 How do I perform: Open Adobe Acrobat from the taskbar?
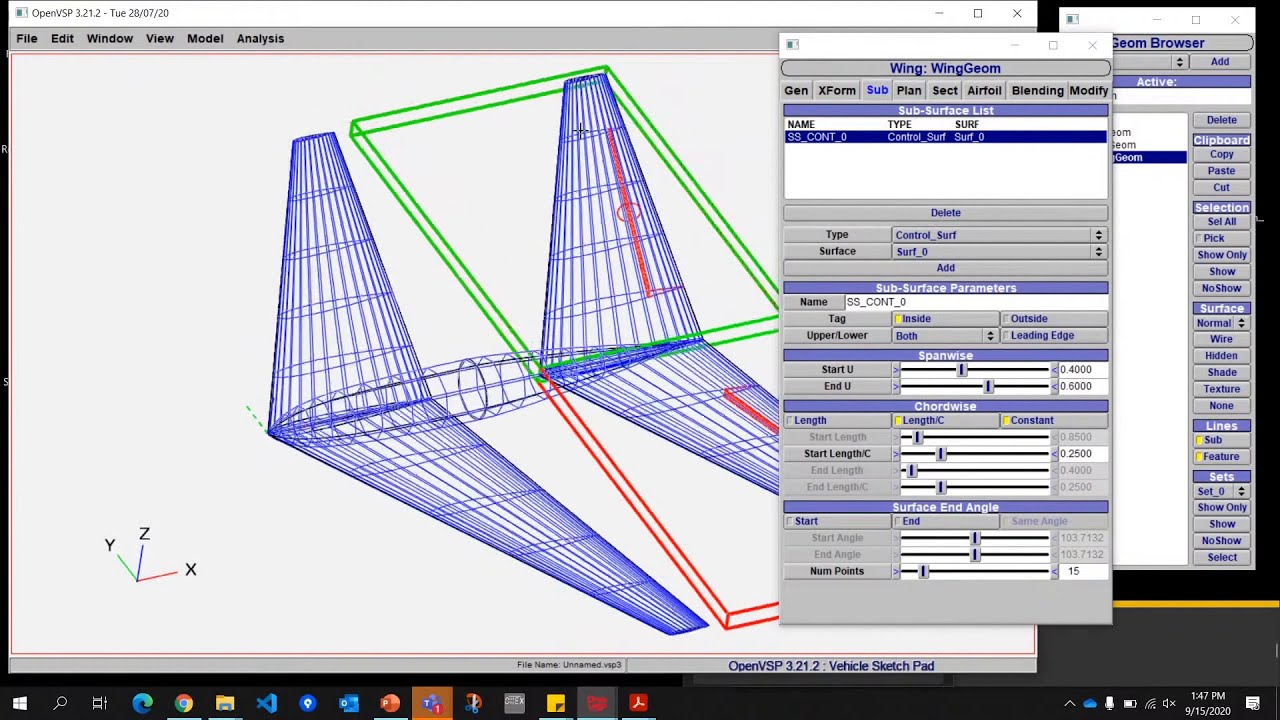[638, 703]
